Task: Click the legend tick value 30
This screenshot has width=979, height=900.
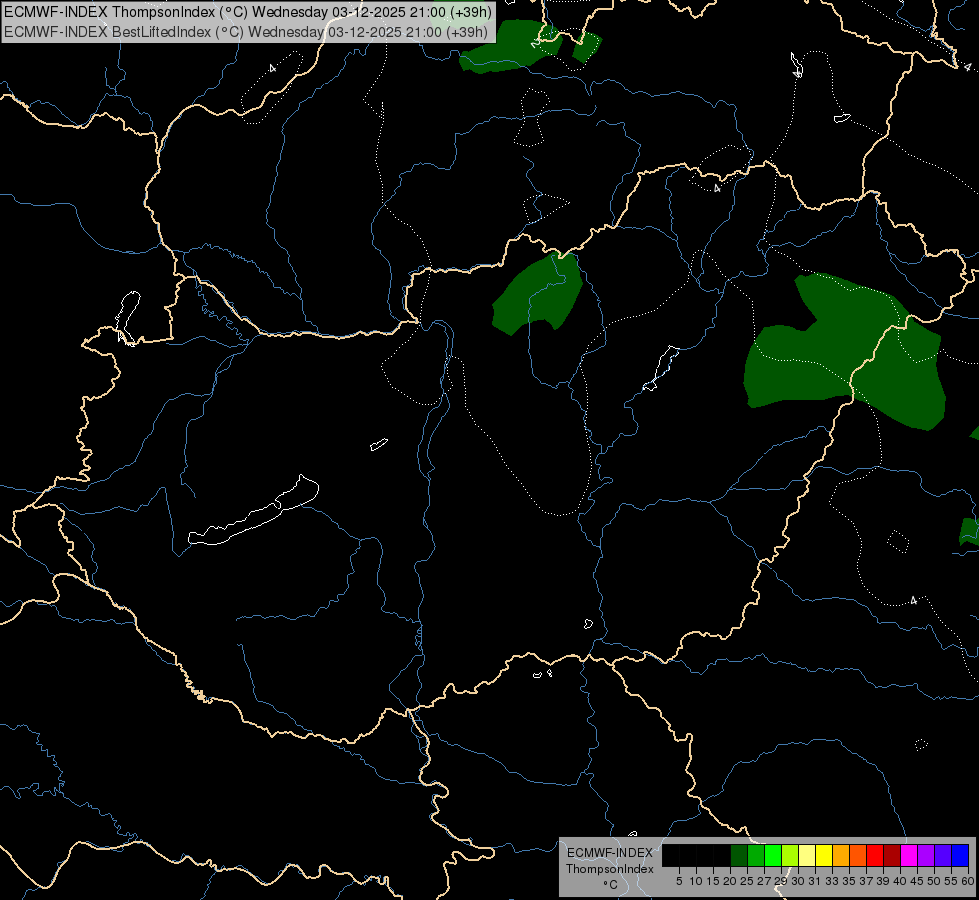Action: (x=798, y=881)
